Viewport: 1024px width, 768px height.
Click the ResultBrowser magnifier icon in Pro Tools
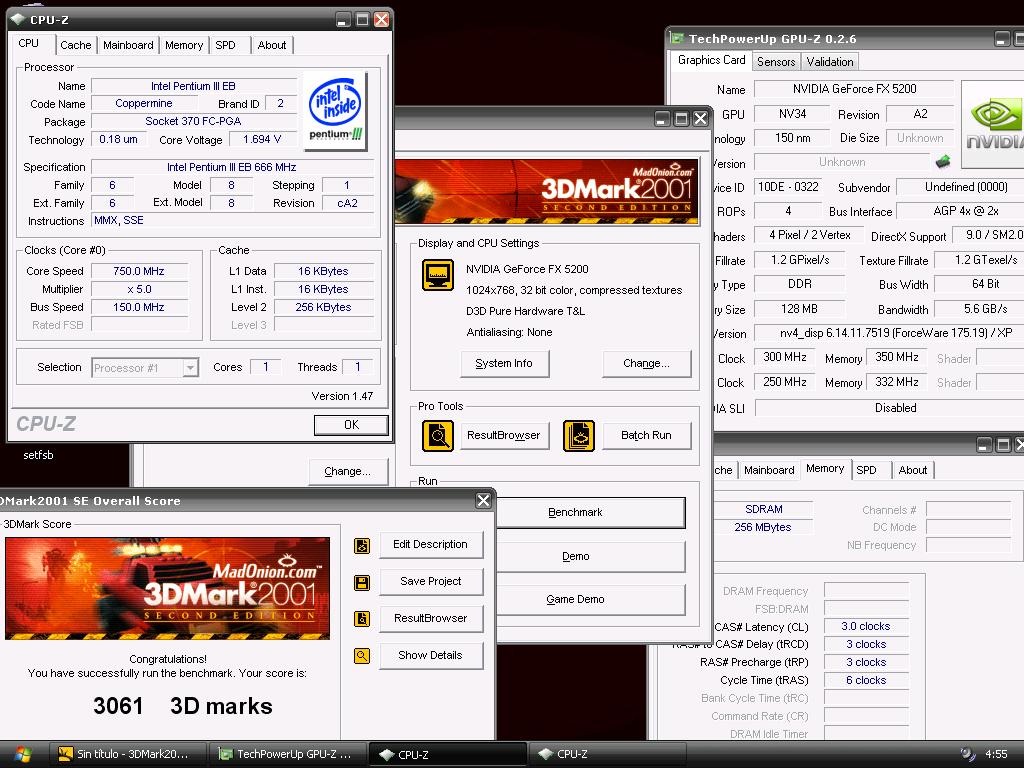(438, 436)
